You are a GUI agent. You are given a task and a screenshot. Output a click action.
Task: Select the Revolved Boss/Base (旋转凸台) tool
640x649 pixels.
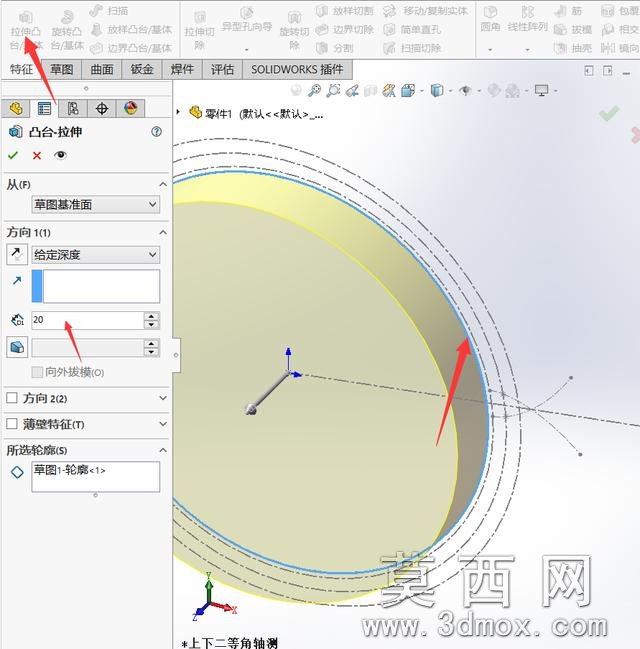click(67, 30)
